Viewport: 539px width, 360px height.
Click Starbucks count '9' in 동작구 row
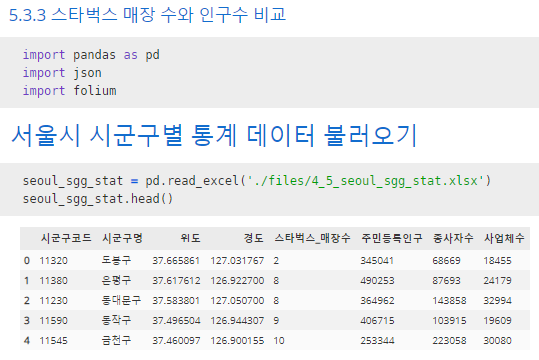pyautogui.click(x=276, y=320)
